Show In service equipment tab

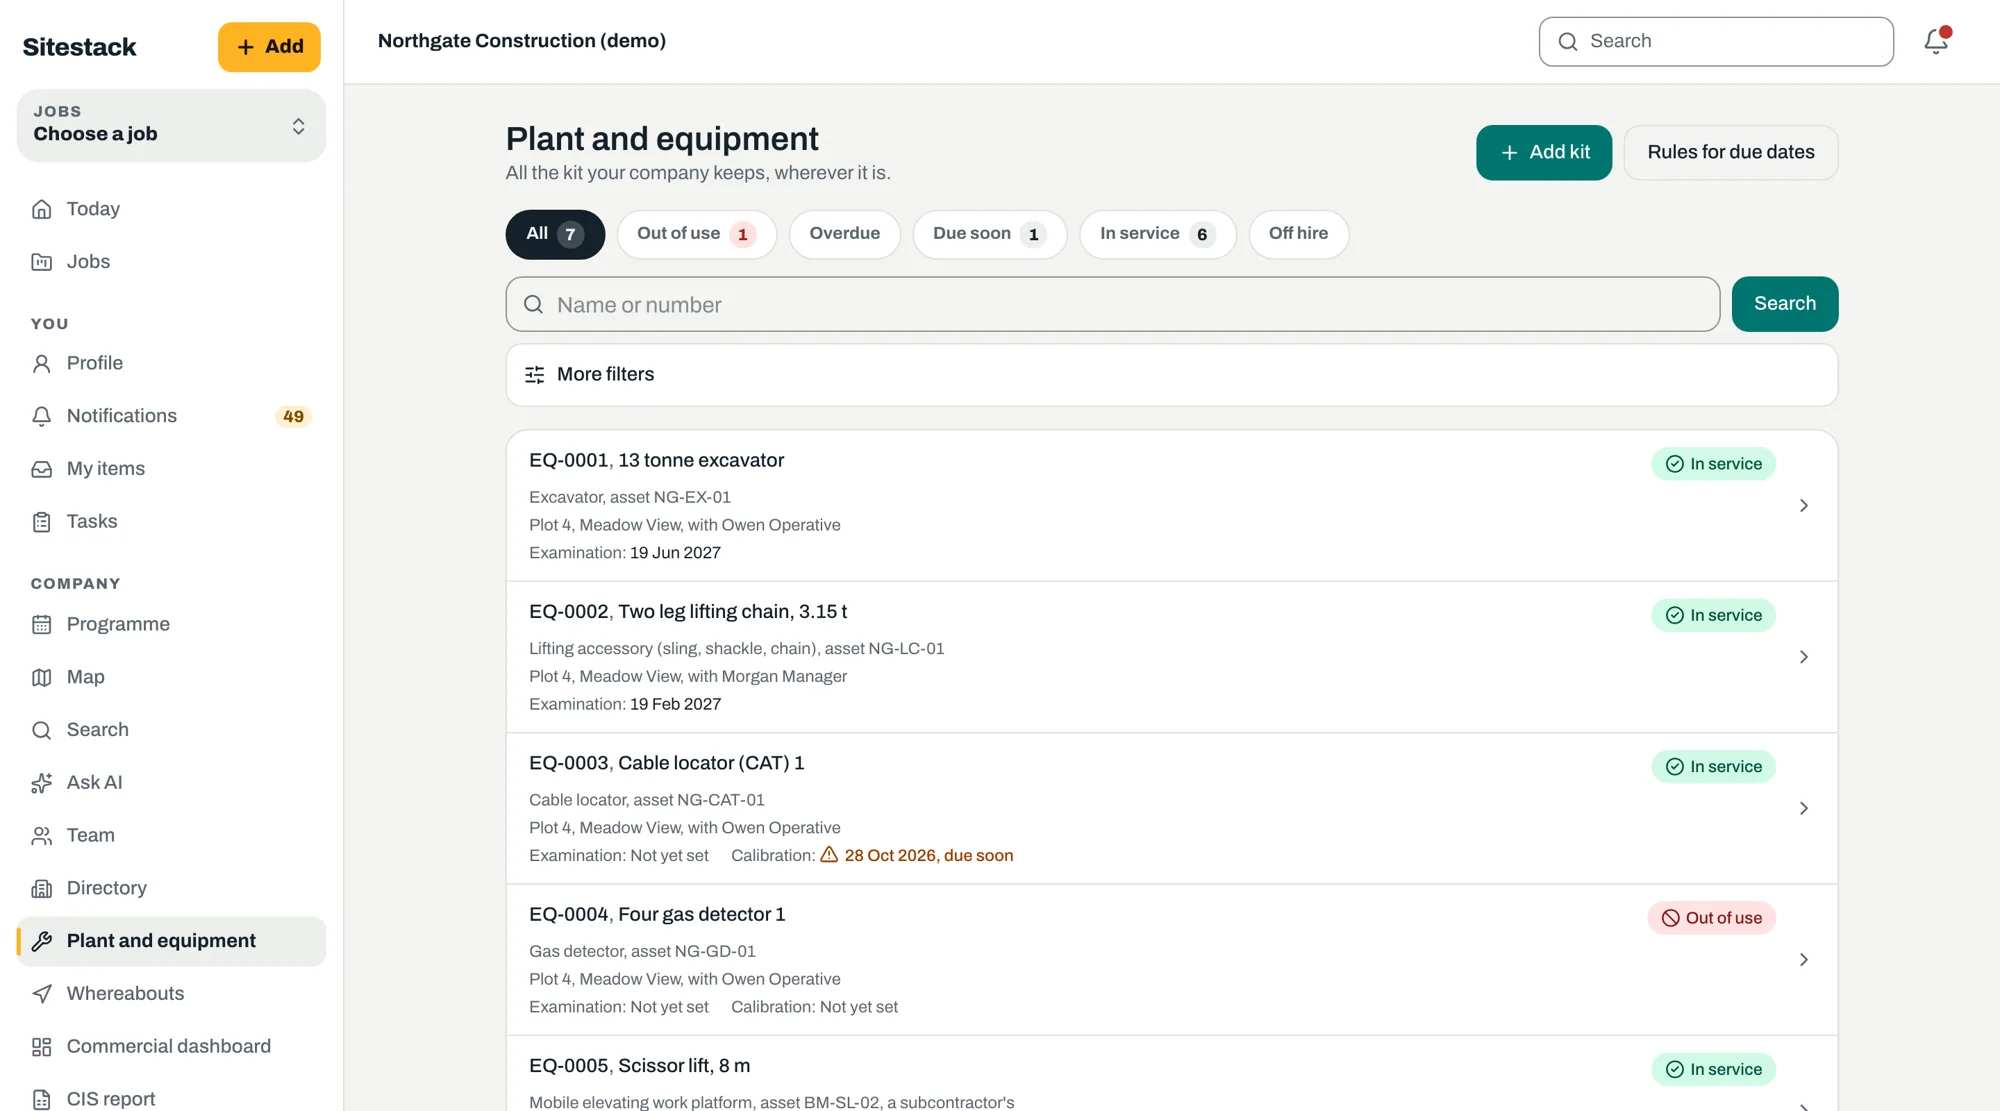pyautogui.click(x=1157, y=234)
